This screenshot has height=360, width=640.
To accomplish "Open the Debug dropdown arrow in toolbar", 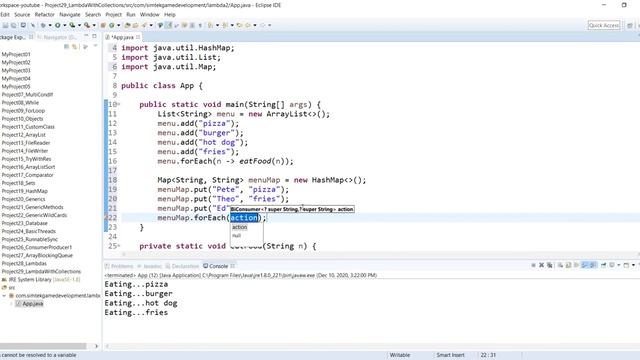I will [50, 25].
